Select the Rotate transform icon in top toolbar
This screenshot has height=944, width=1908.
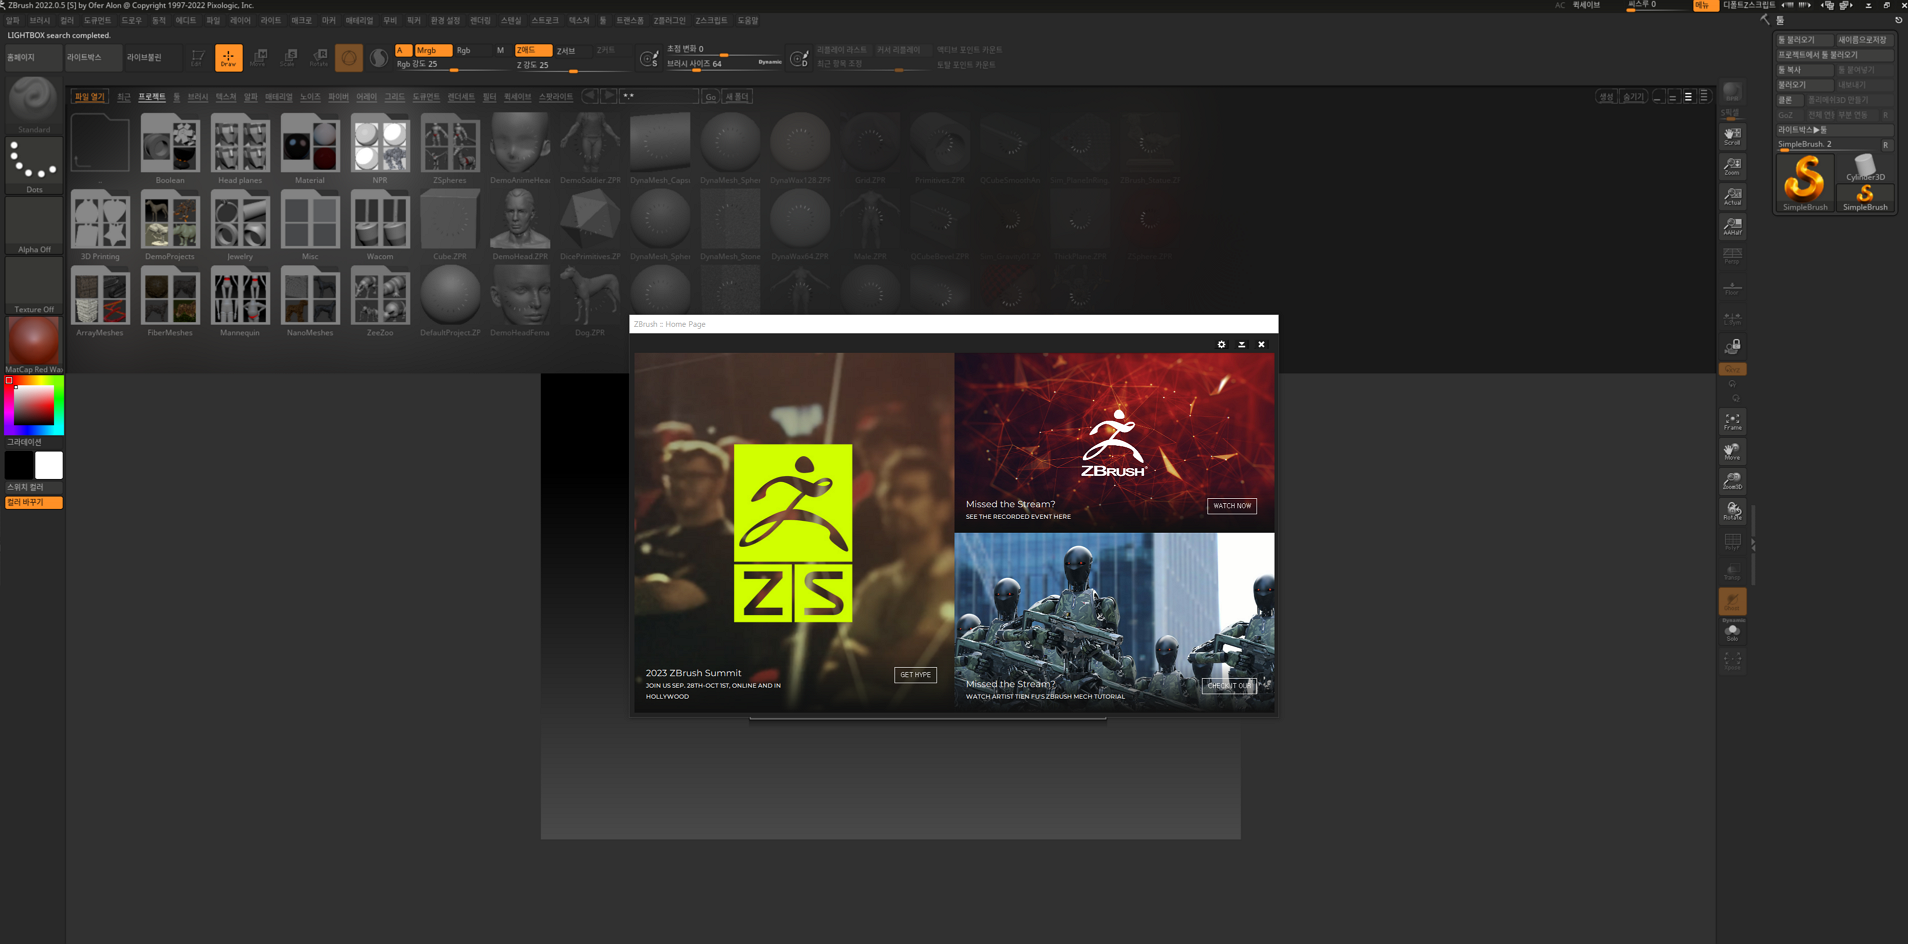(x=318, y=58)
